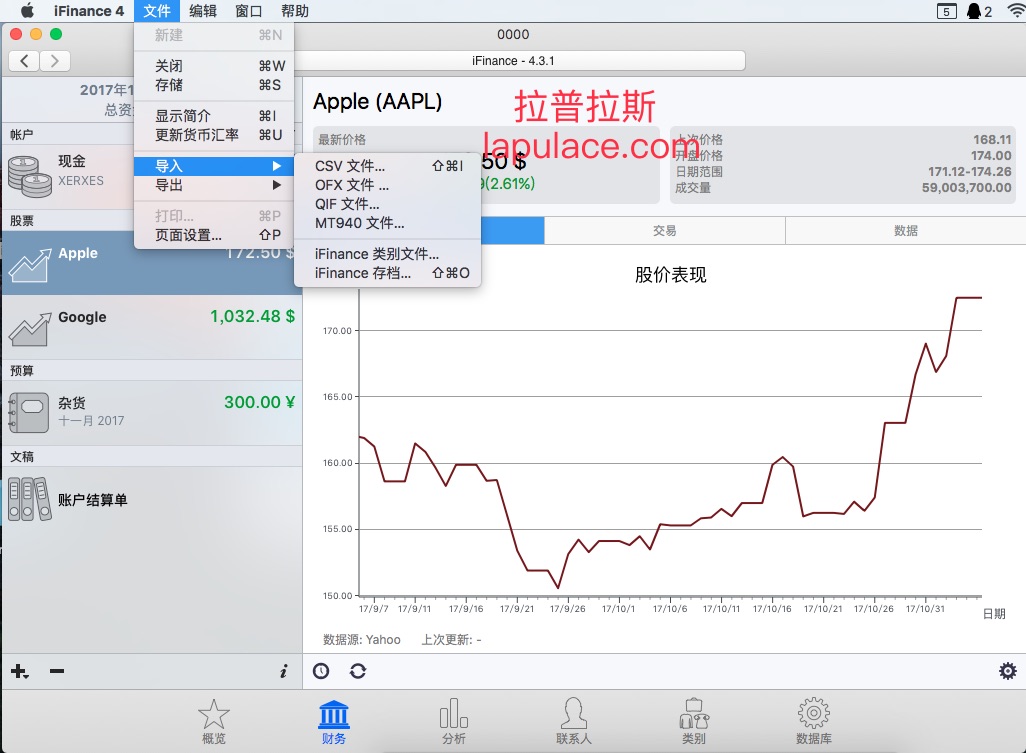Click the 股价表现 chart title
Image resolution: width=1026 pixels, height=753 pixels.
671,275
